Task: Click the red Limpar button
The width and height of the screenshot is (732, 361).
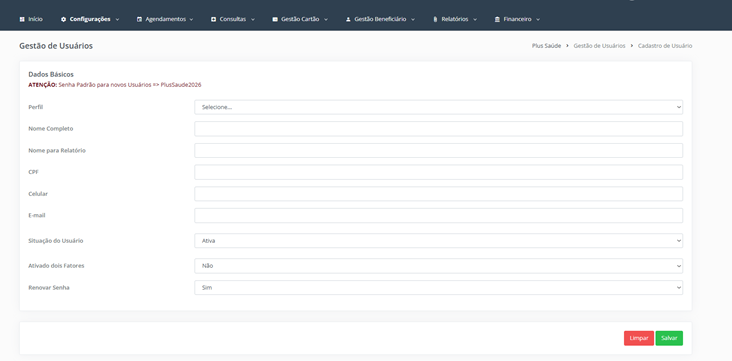Action: (639, 338)
